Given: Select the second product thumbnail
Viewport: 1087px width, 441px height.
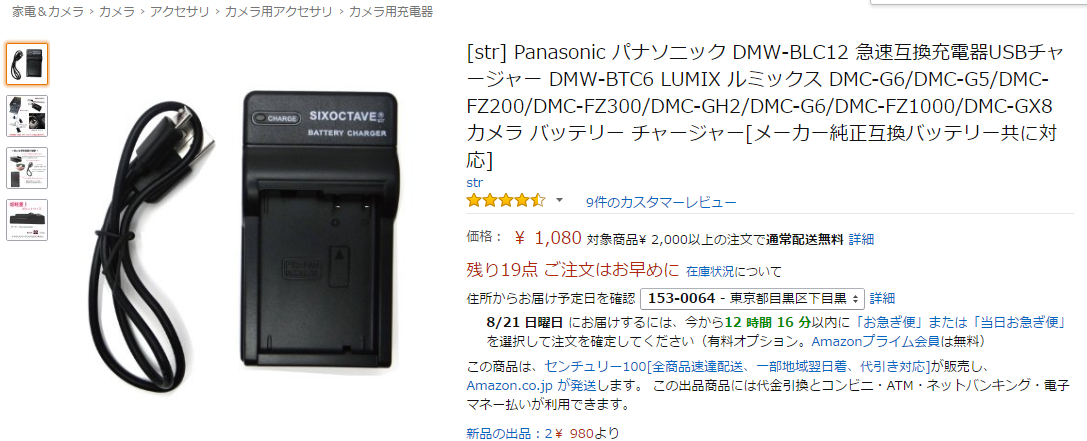Looking at the screenshot, I should (27, 116).
